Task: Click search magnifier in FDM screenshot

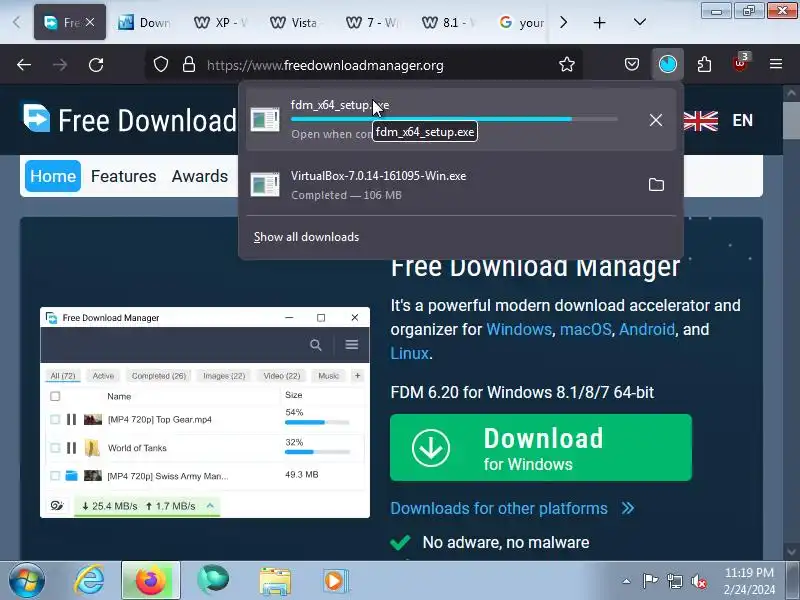Action: click(x=316, y=345)
